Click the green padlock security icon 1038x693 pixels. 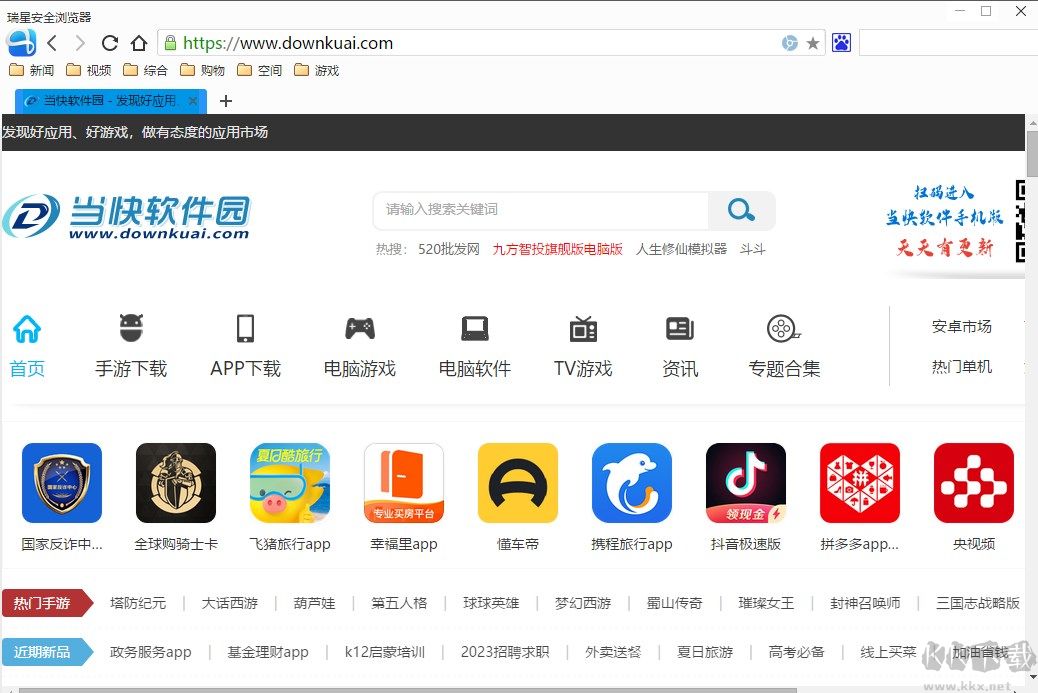click(x=170, y=43)
